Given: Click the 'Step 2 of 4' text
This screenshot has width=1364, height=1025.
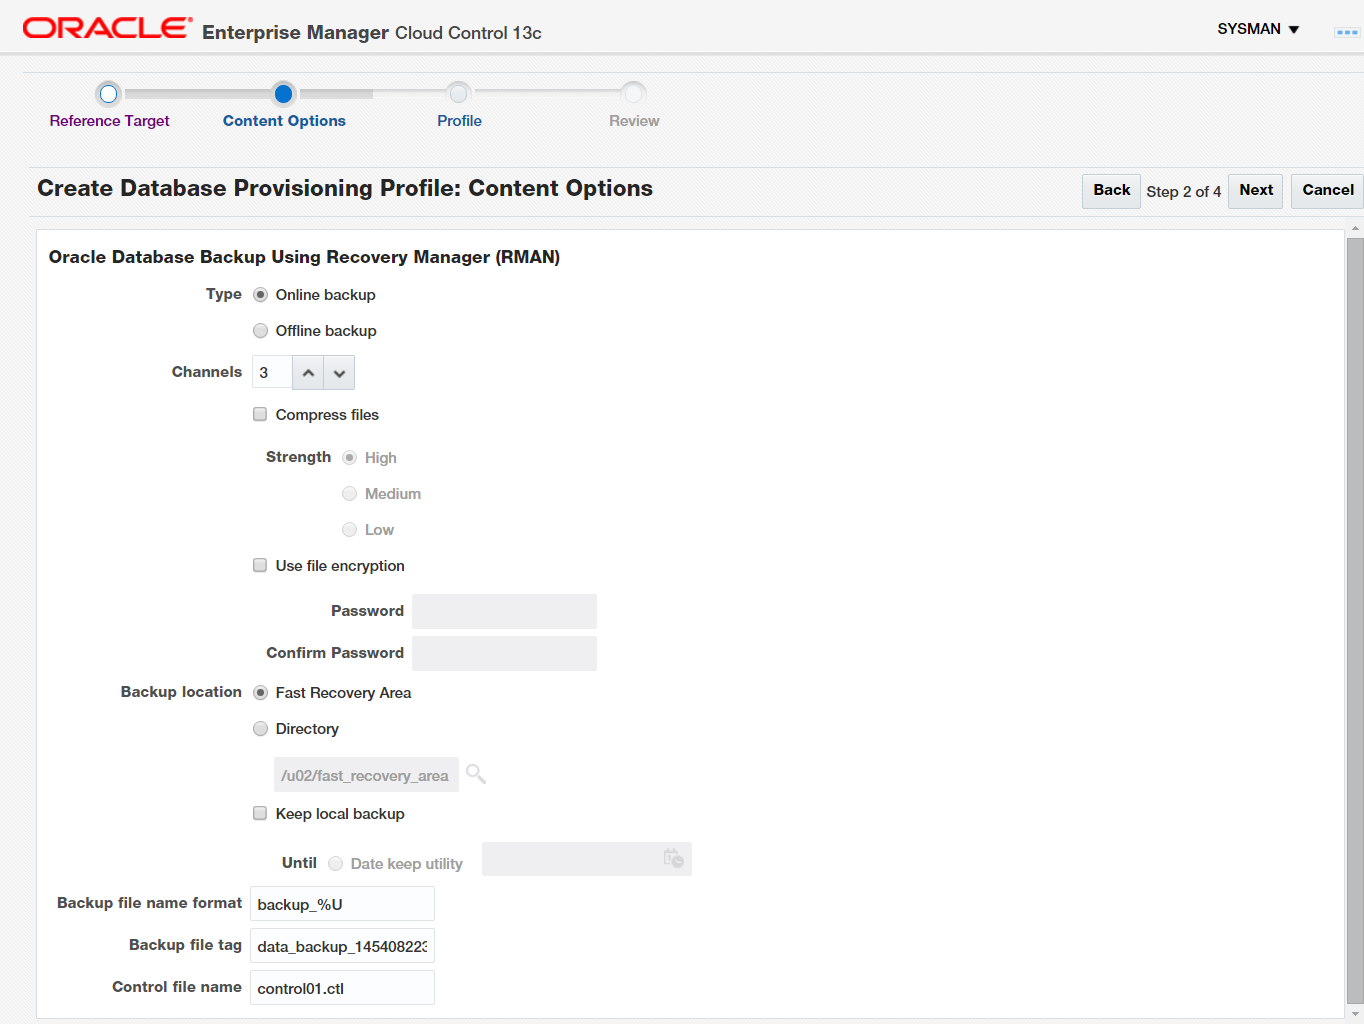Looking at the screenshot, I should (x=1184, y=191).
